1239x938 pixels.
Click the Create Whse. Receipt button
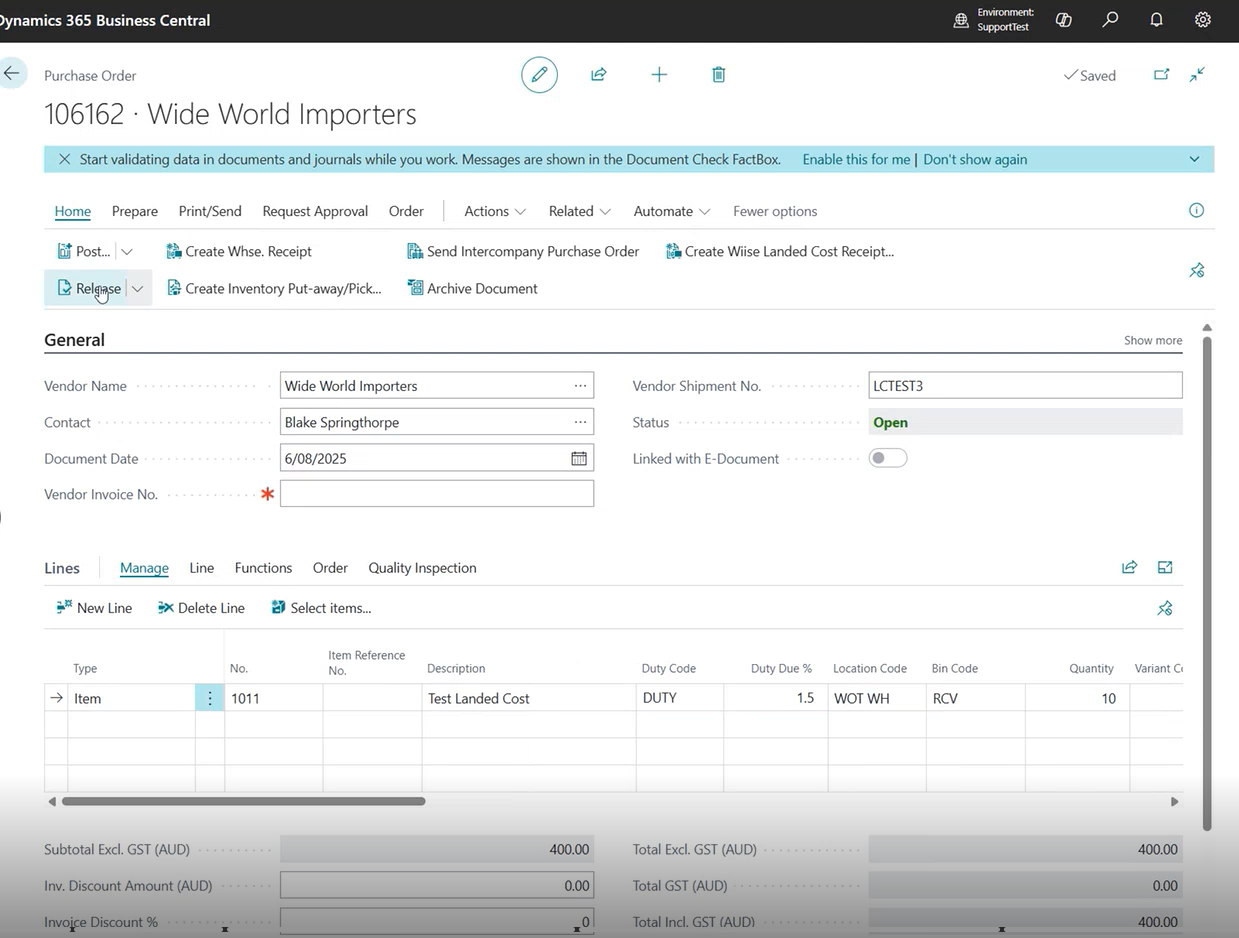[x=239, y=251]
